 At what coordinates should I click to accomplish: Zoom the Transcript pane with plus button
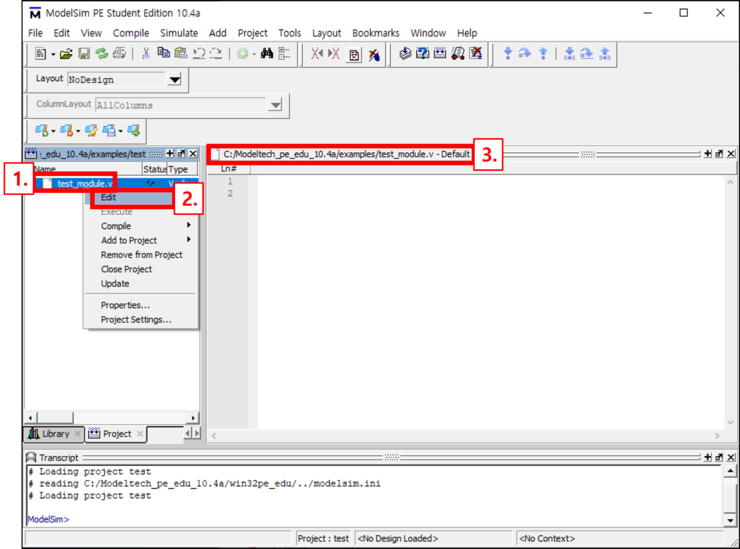(707, 457)
